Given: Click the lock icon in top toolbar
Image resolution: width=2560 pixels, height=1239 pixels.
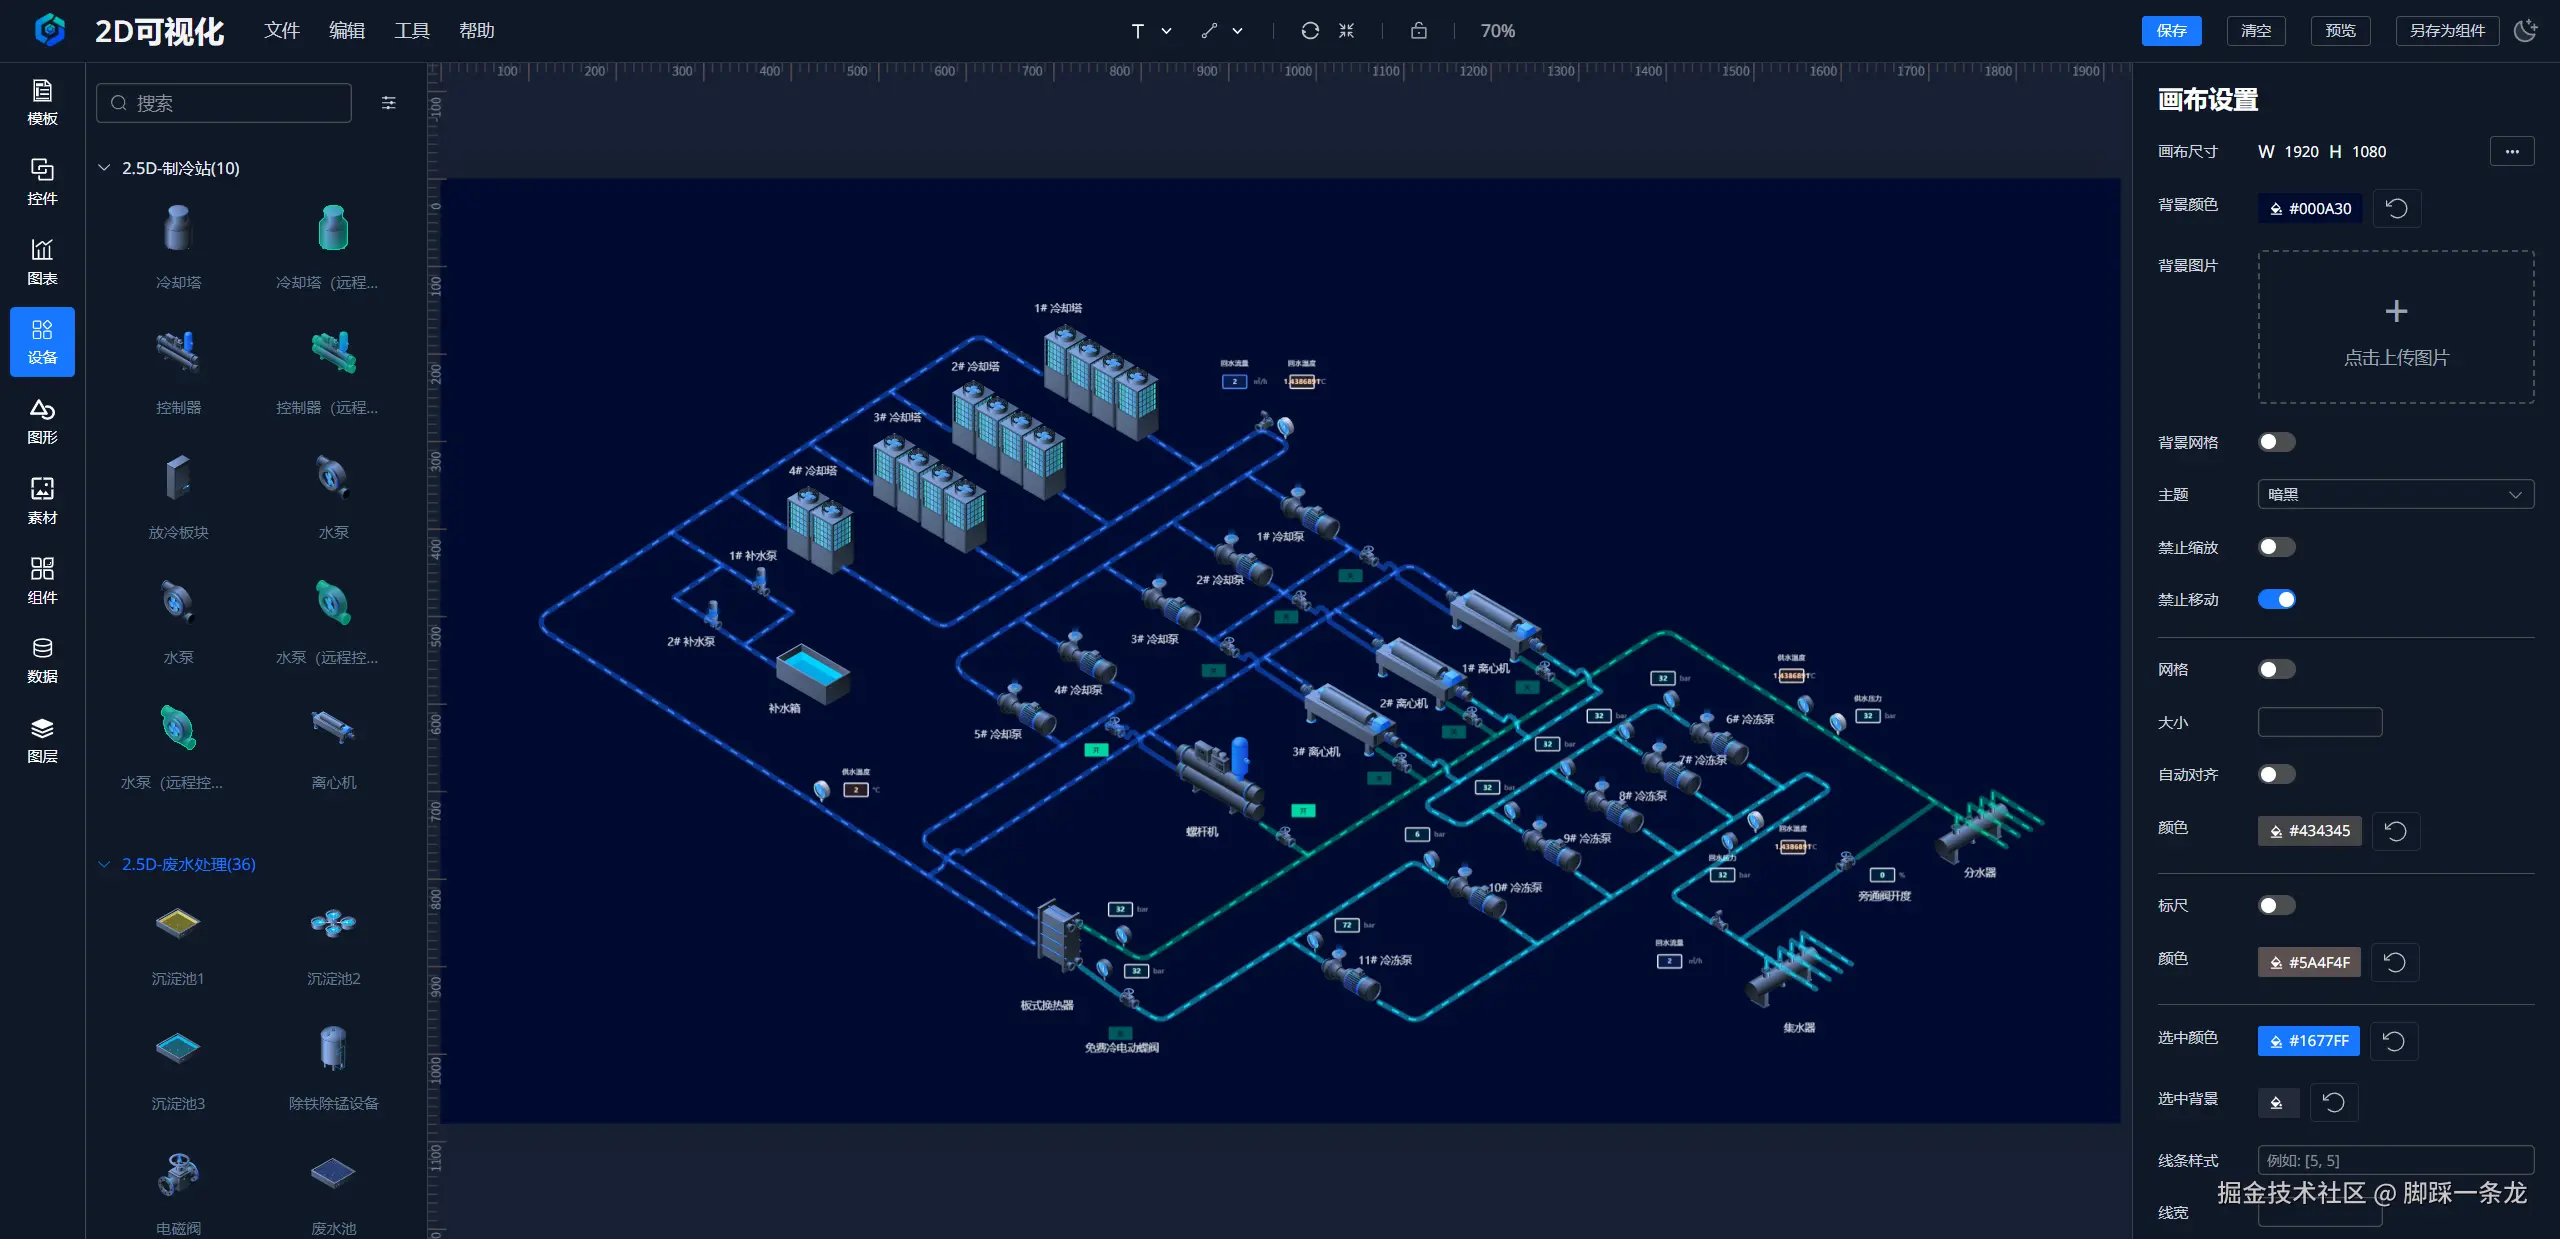Looking at the screenshot, I should [x=1418, y=31].
